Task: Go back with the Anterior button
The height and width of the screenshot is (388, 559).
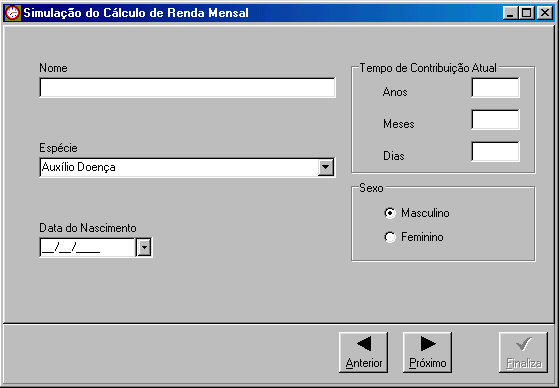Action: 364,353
